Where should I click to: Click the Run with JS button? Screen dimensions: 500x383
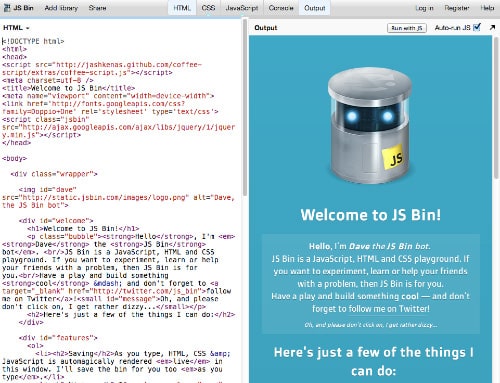click(407, 28)
